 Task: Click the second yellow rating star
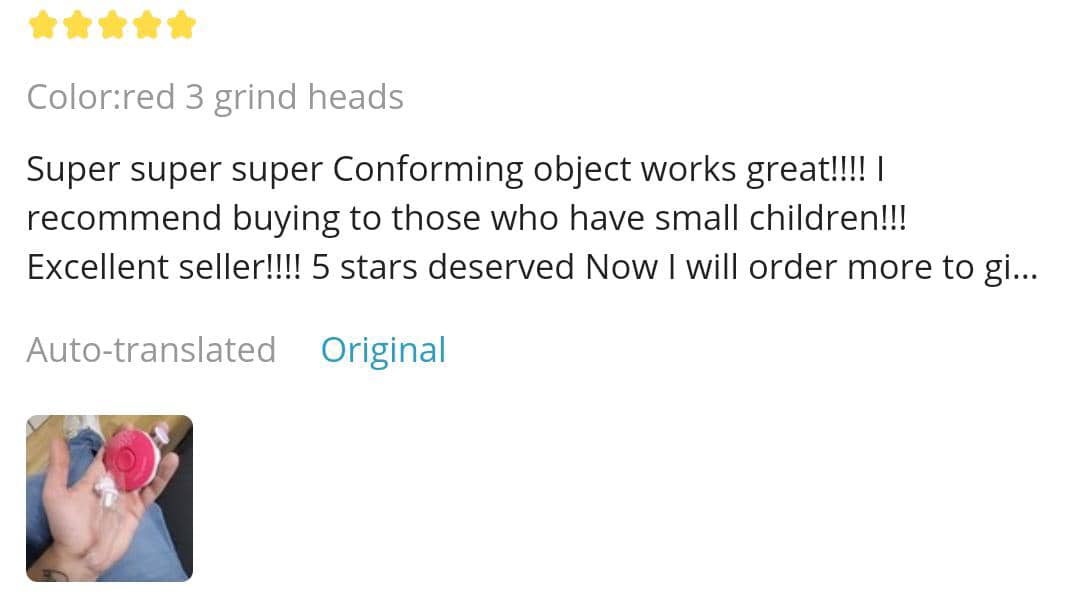[78, 25]
